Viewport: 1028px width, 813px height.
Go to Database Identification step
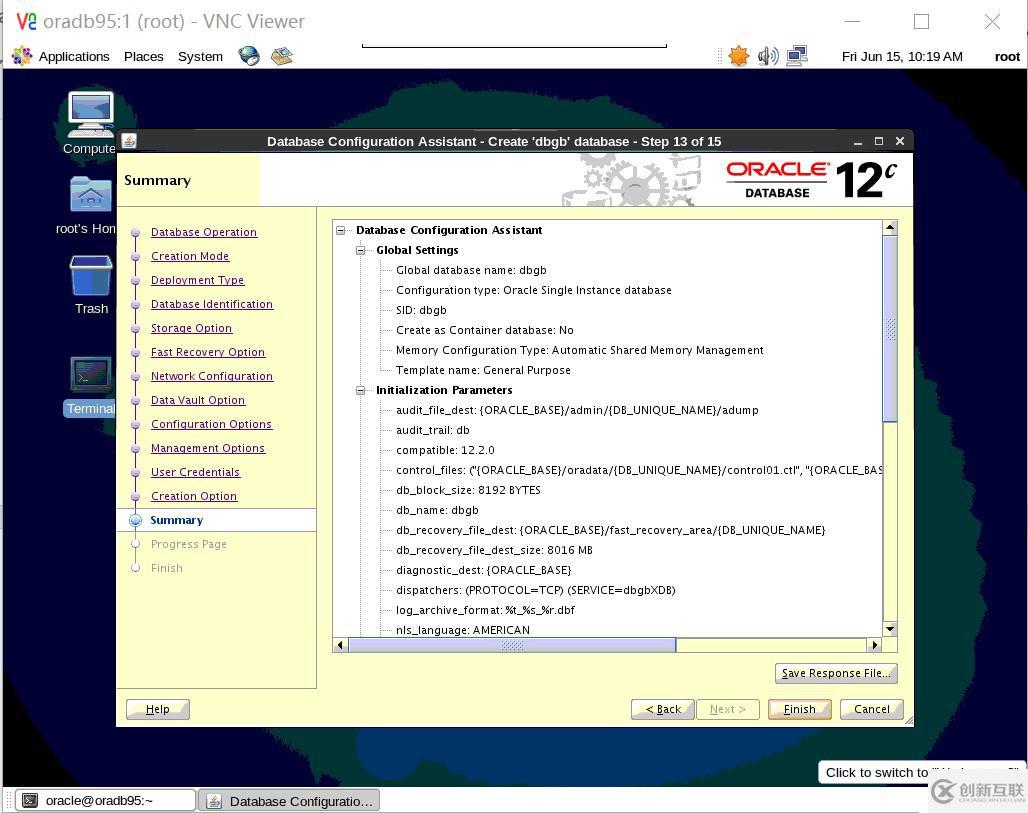click(x=212, y=304)
